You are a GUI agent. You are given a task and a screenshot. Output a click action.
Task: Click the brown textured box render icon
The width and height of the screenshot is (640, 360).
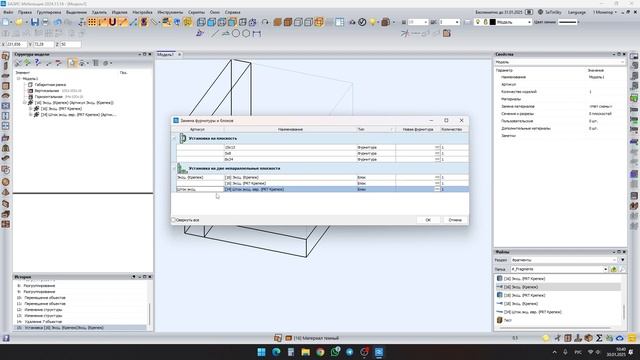[288, 22]
